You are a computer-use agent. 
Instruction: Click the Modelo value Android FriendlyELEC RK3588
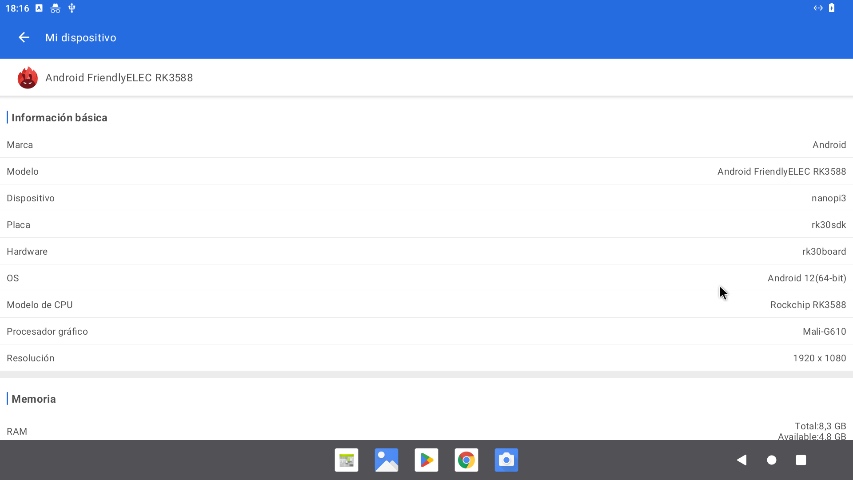click(782, 171)
